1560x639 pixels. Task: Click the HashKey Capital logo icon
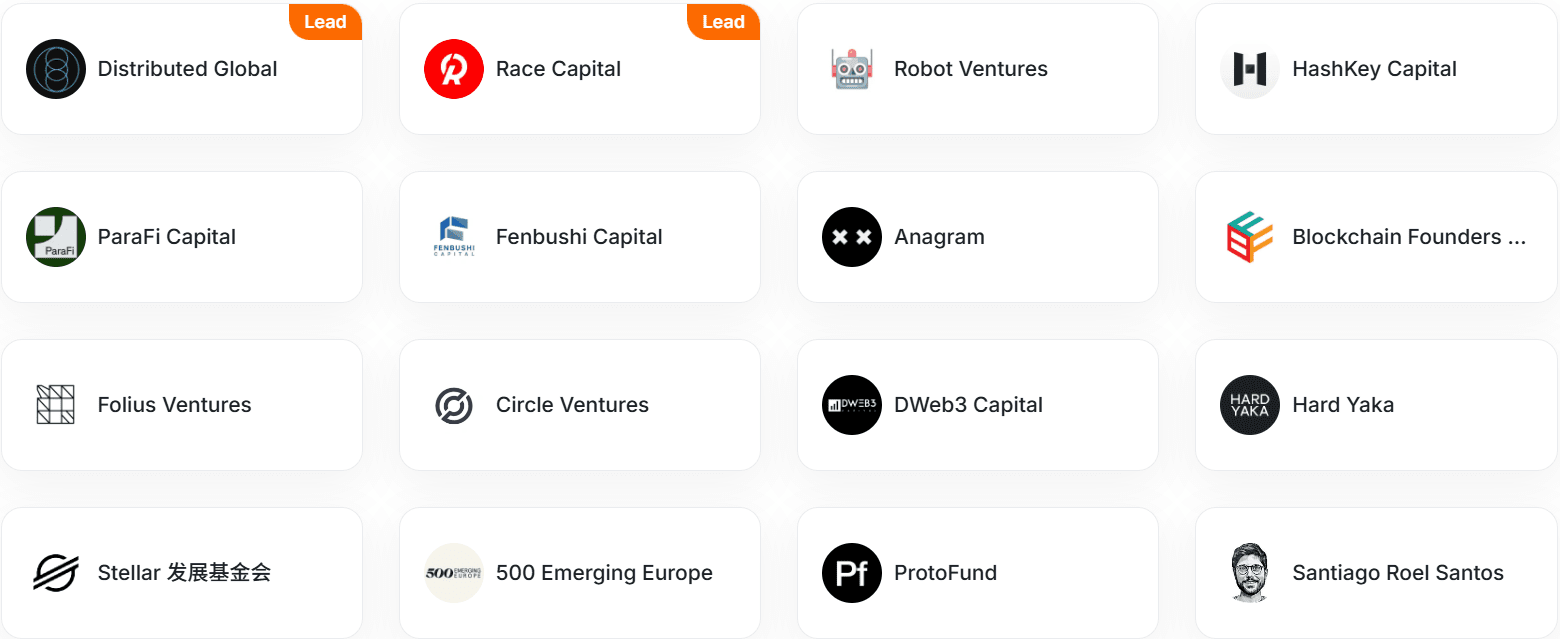coord(1250,69)
